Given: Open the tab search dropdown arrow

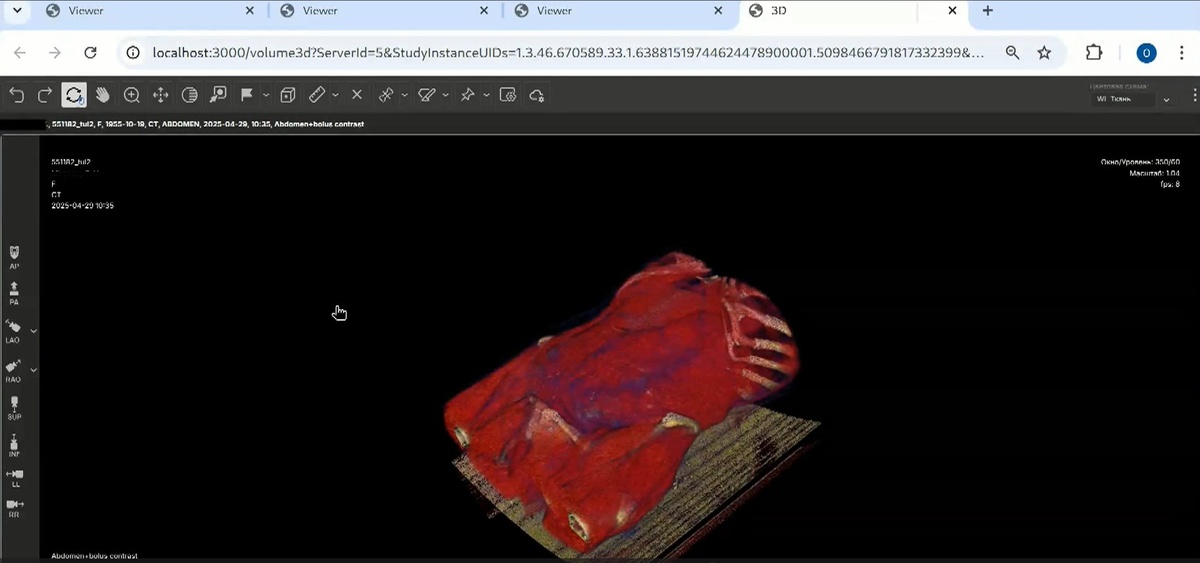Looking at the screenshot, I should [19, 10].
